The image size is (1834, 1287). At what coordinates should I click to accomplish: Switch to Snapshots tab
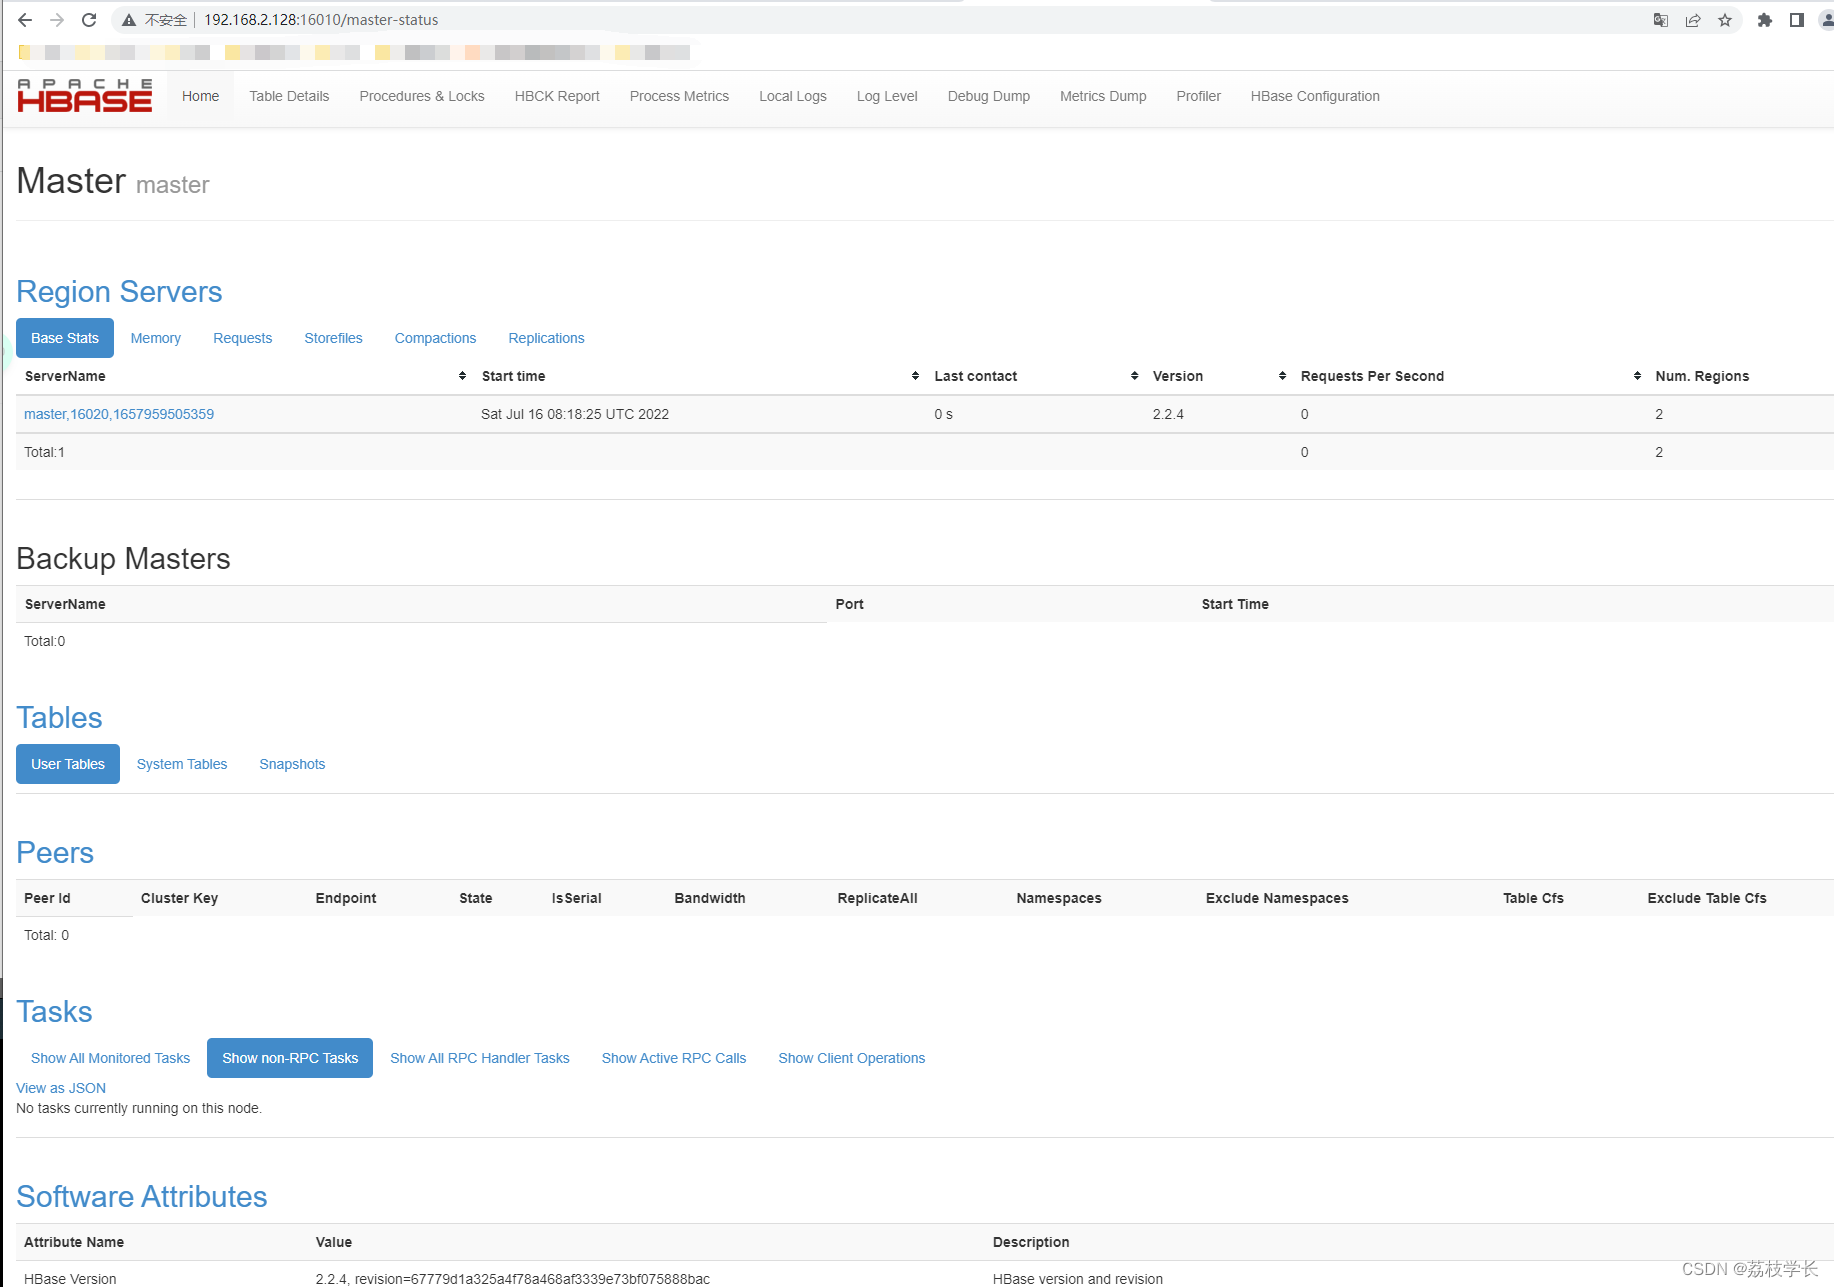[x=292, y=764]
